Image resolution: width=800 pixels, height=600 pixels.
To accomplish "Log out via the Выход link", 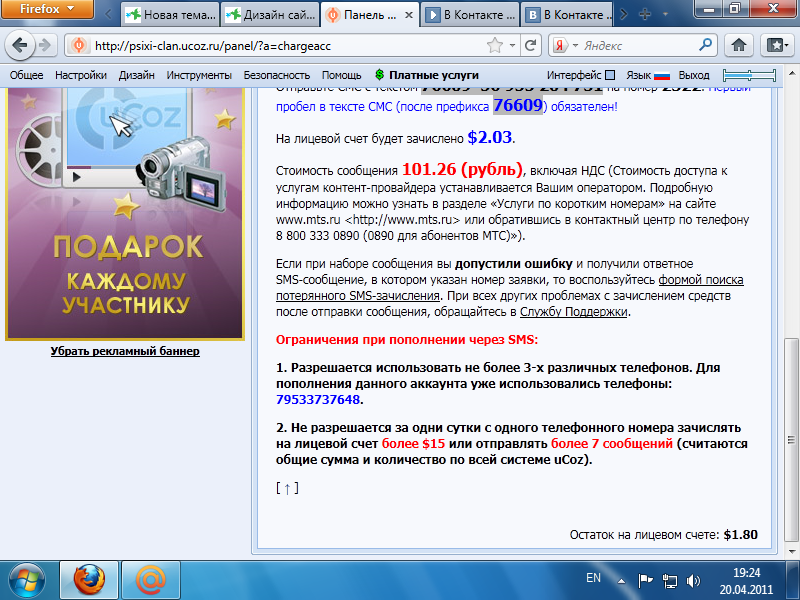I will click(694, 76).
